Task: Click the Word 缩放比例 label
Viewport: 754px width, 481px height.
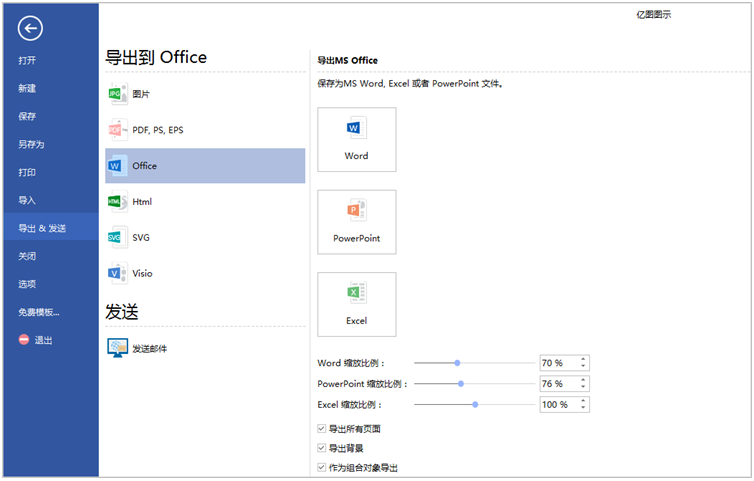Action: point(351,363)
